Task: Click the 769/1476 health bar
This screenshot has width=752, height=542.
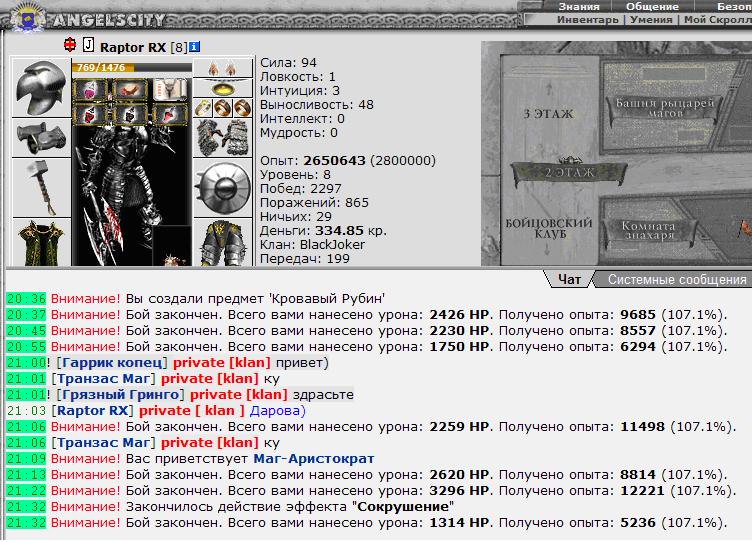Action: 131,67
